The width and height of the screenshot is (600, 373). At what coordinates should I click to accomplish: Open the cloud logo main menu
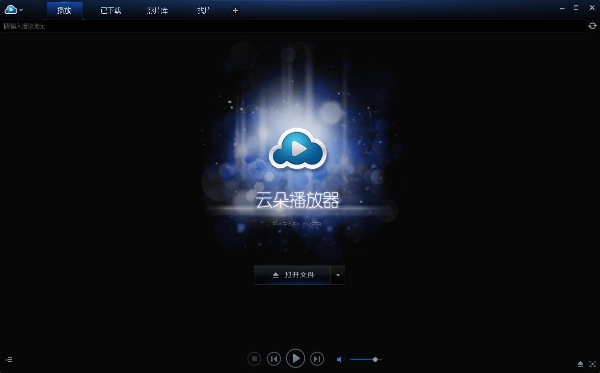pyautogui.click(x=13, y=10)
